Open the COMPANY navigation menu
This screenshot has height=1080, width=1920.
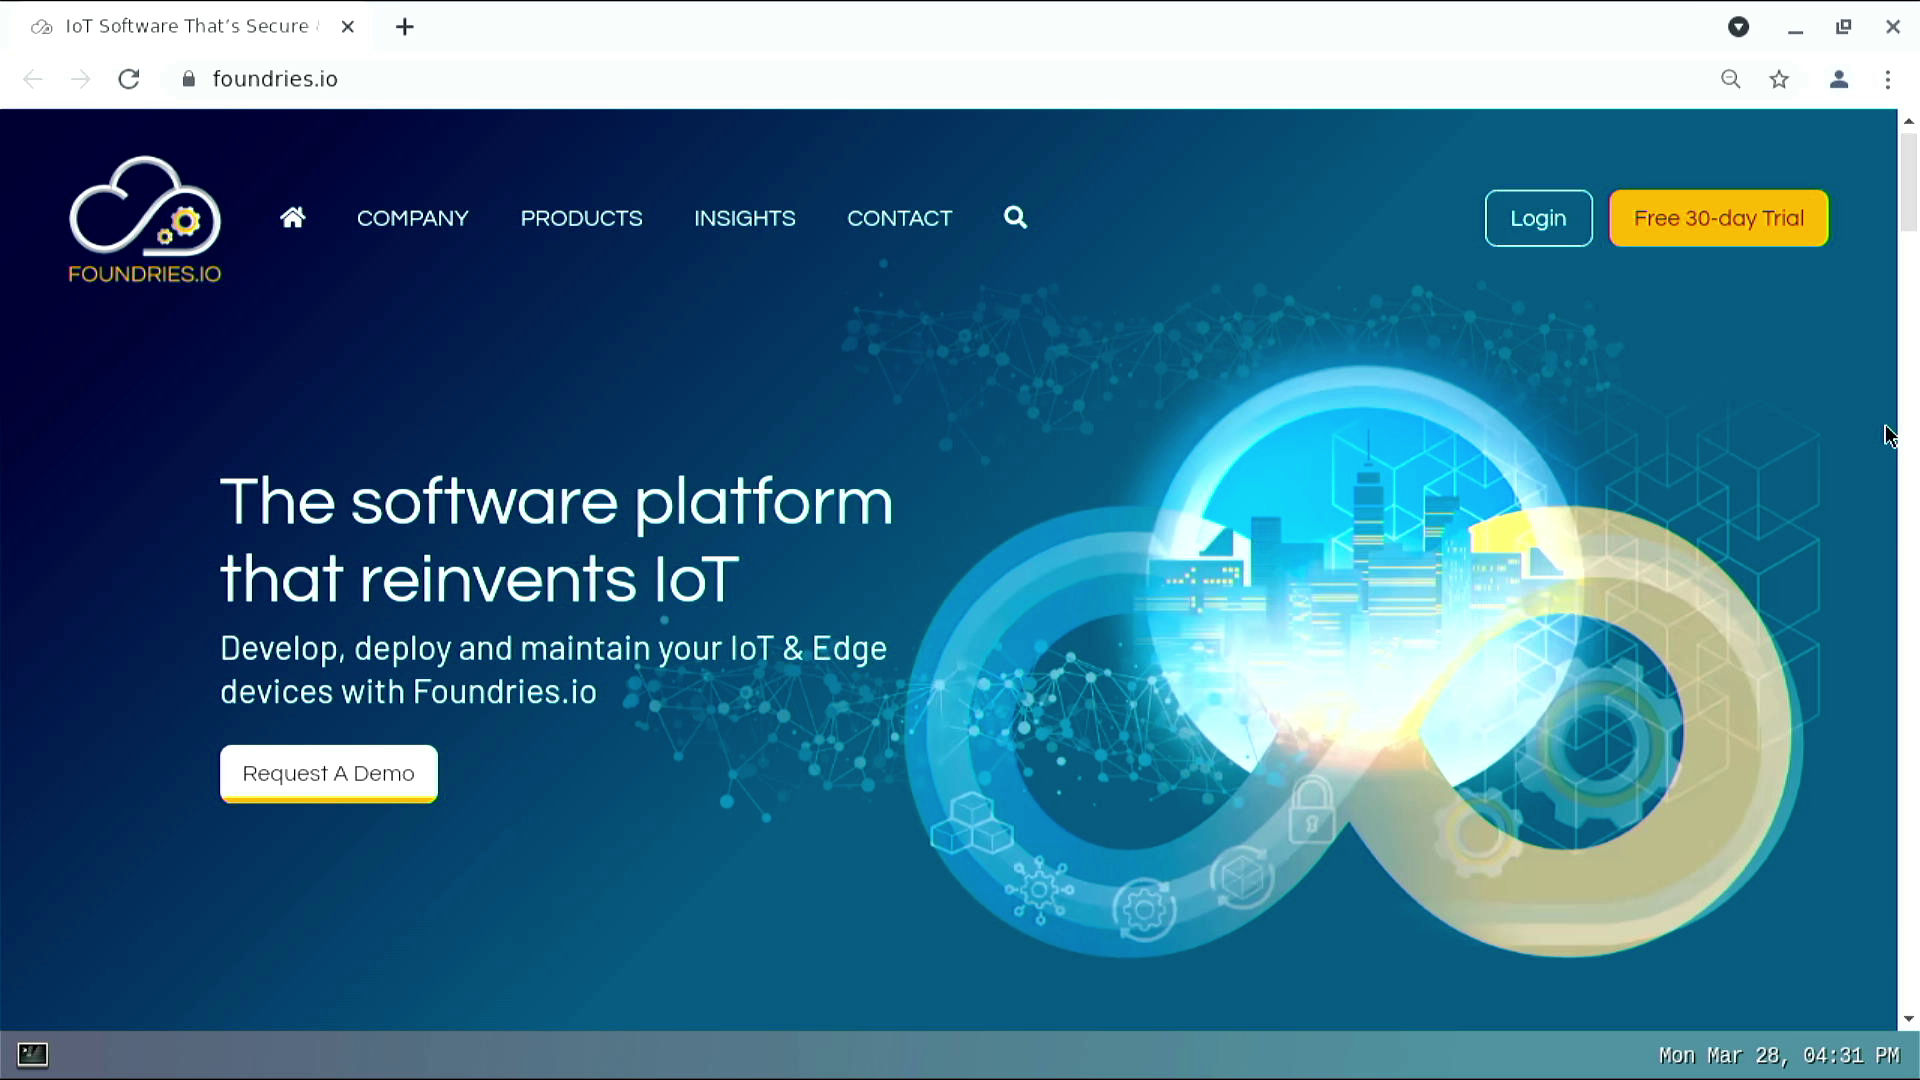coord(413,218)
